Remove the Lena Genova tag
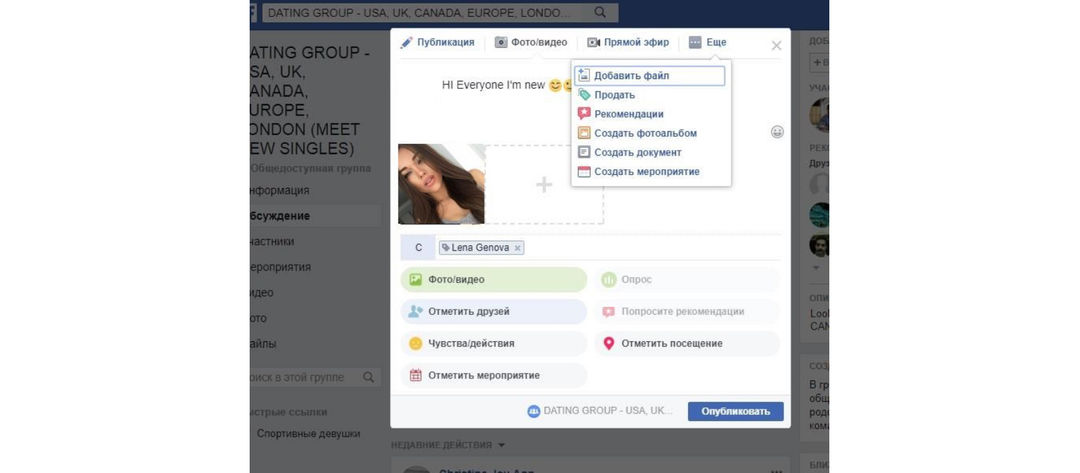The image size is (1080, 473). click(518, 248)
